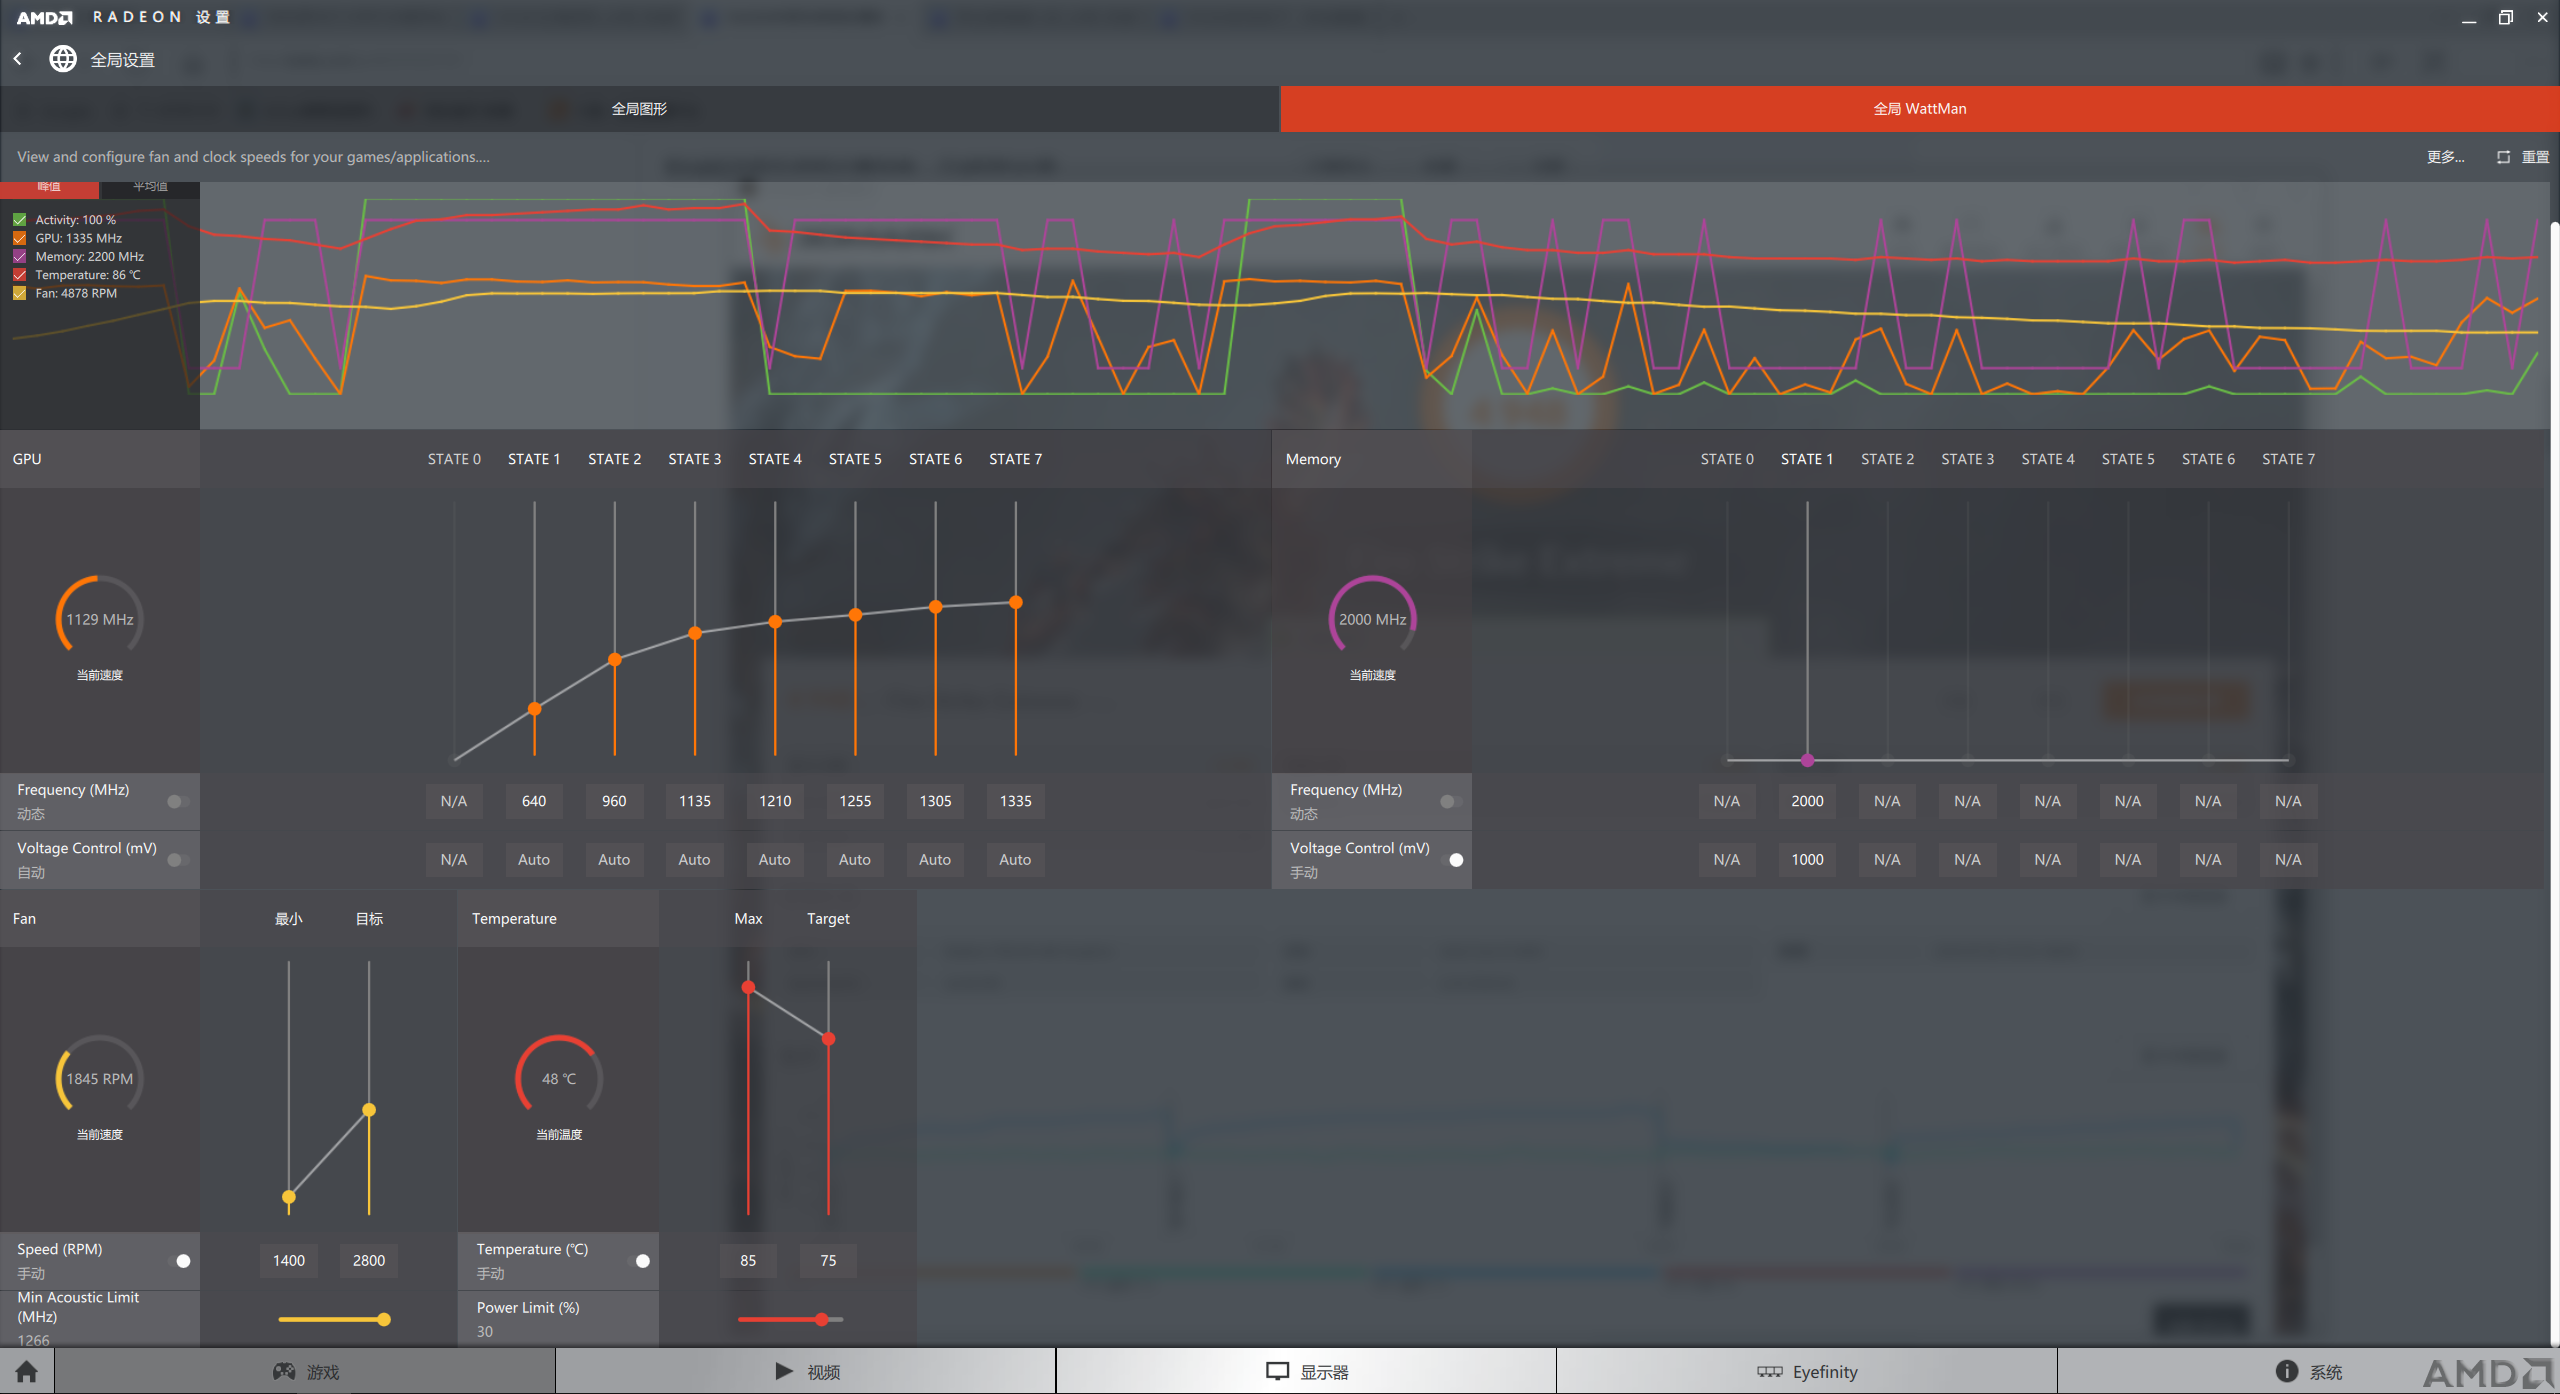Click GPU State 4 frequency field 1210
The height and width of the screenshot is (1394, 2560).
775,801
